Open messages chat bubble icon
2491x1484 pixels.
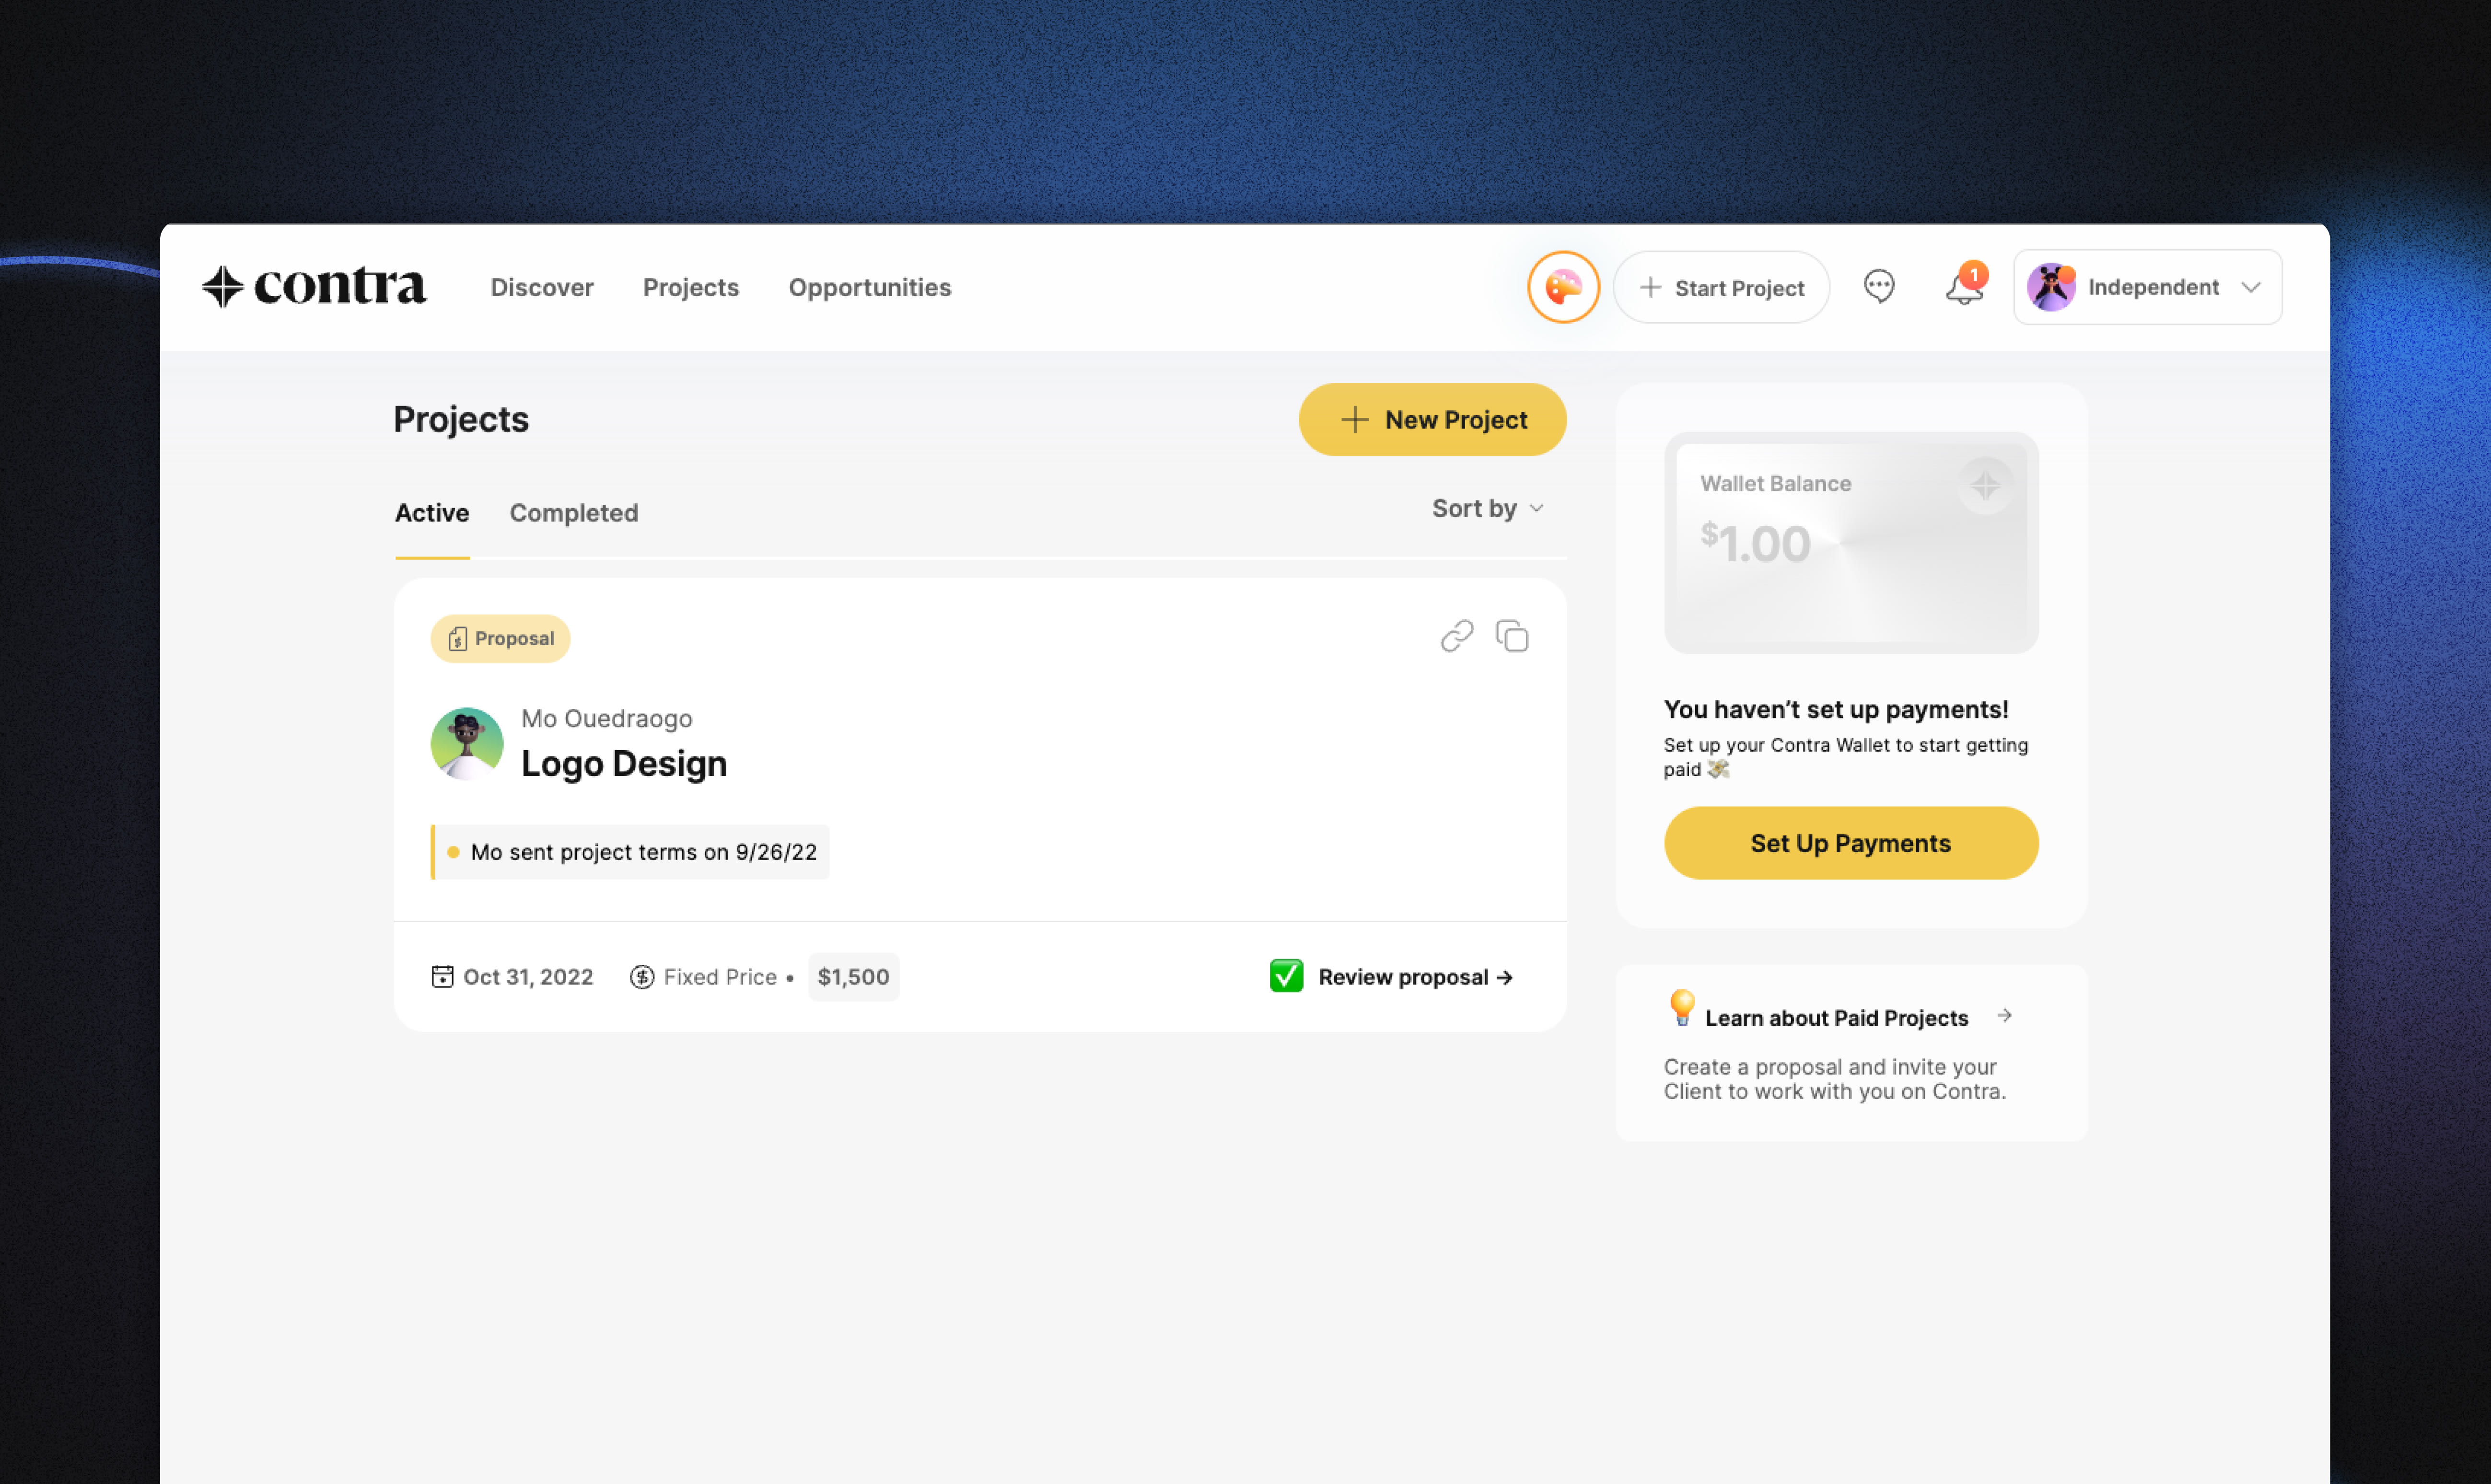(x=1879, y=287)
